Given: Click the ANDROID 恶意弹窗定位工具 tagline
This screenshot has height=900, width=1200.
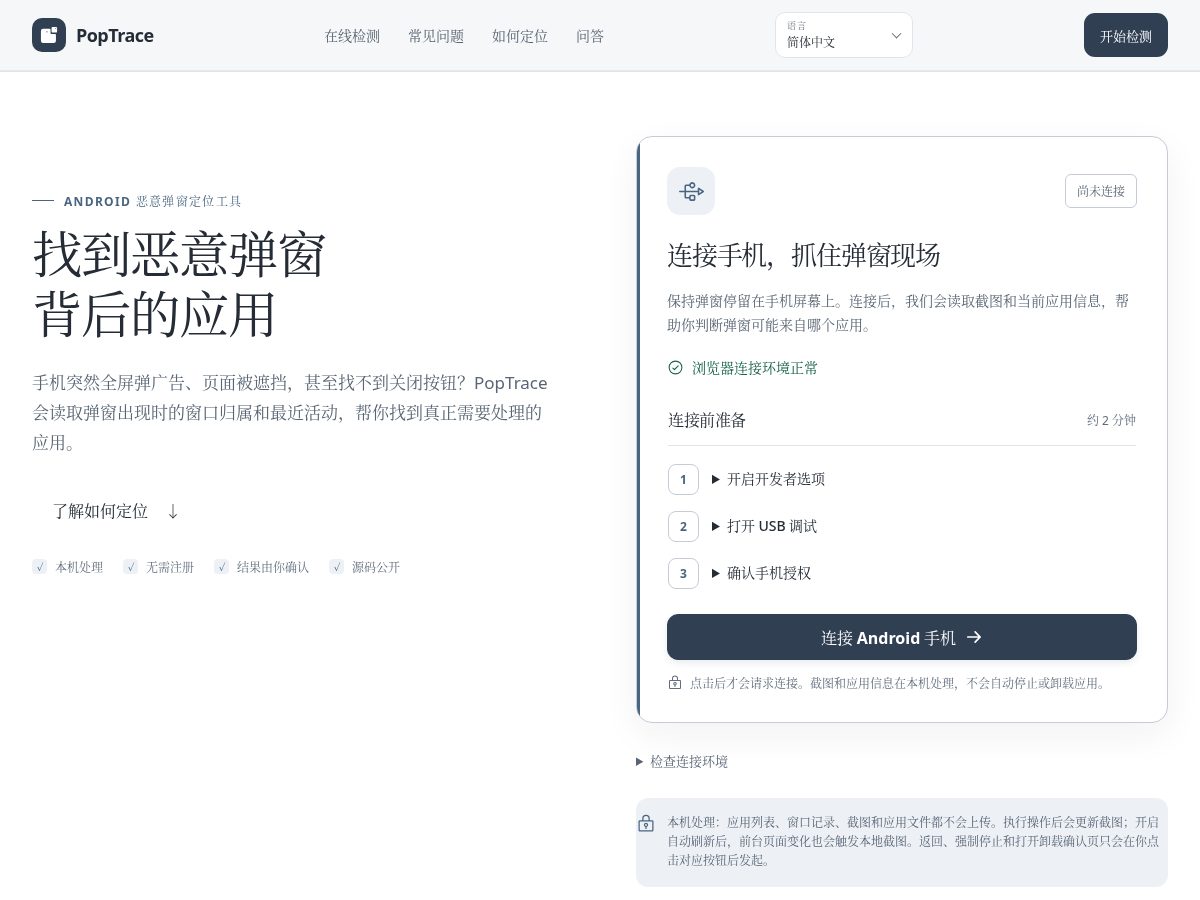Looking at the screenshot, I should (153, 201).
